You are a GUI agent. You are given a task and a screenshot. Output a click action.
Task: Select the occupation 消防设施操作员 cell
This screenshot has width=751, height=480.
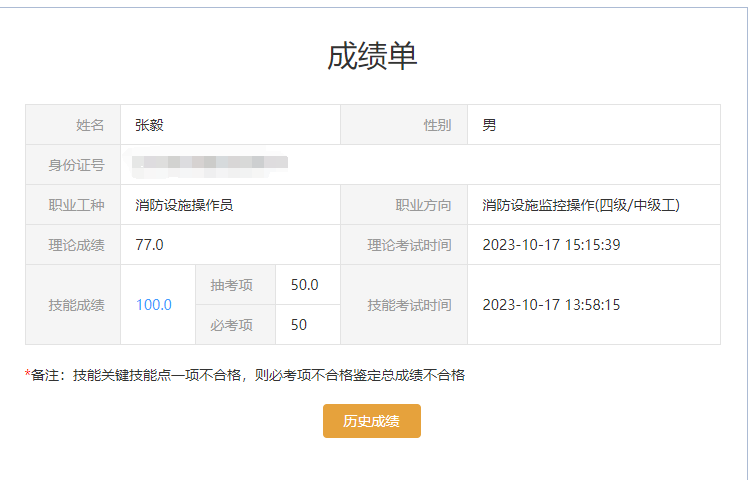pos(230,205)
